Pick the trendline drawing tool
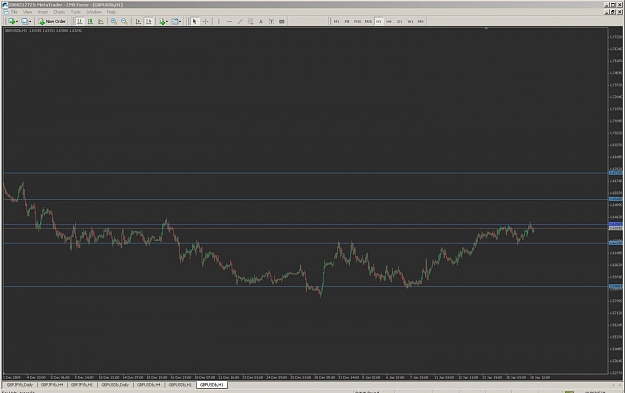 point(240,22)
